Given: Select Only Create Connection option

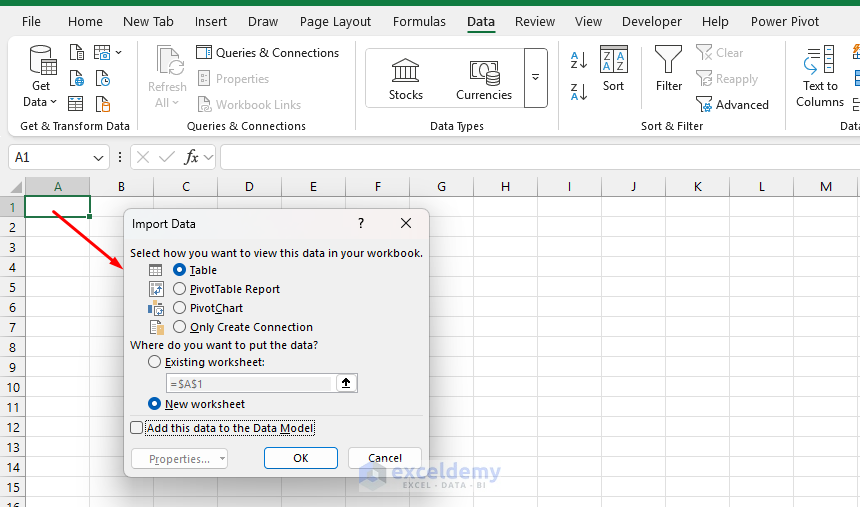Looking at the screenshot, I should coord(179,327).
